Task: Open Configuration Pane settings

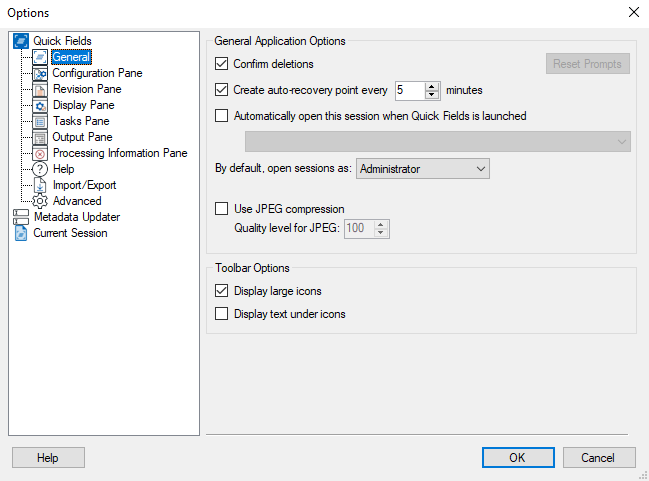Action: tap(97, 73)
